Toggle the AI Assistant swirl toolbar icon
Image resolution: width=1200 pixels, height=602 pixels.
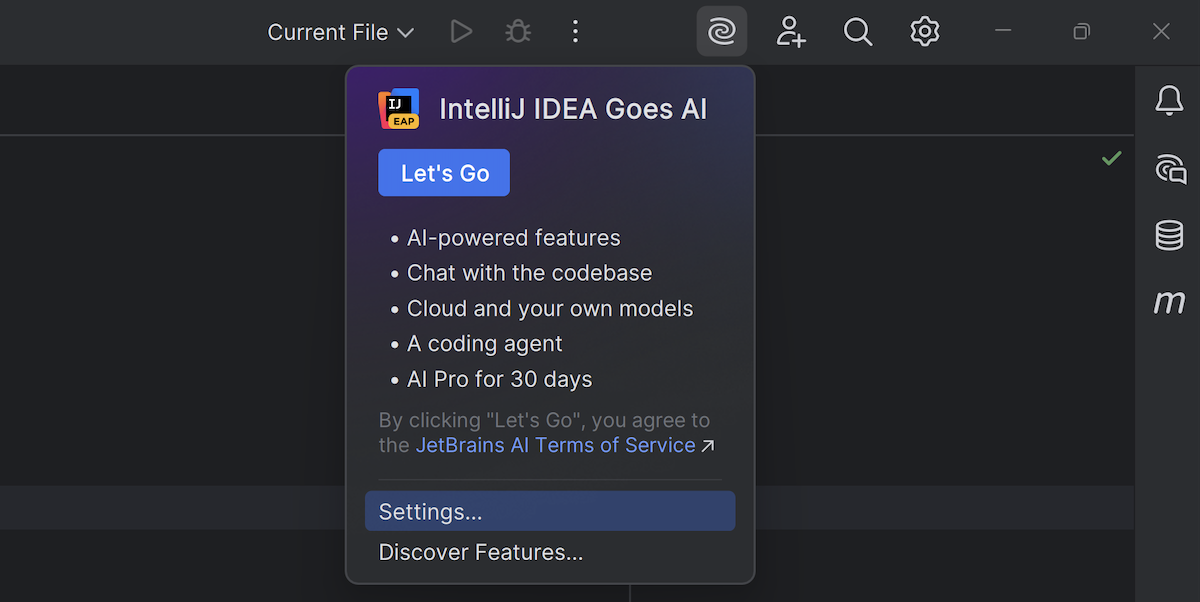pos(721,32)
